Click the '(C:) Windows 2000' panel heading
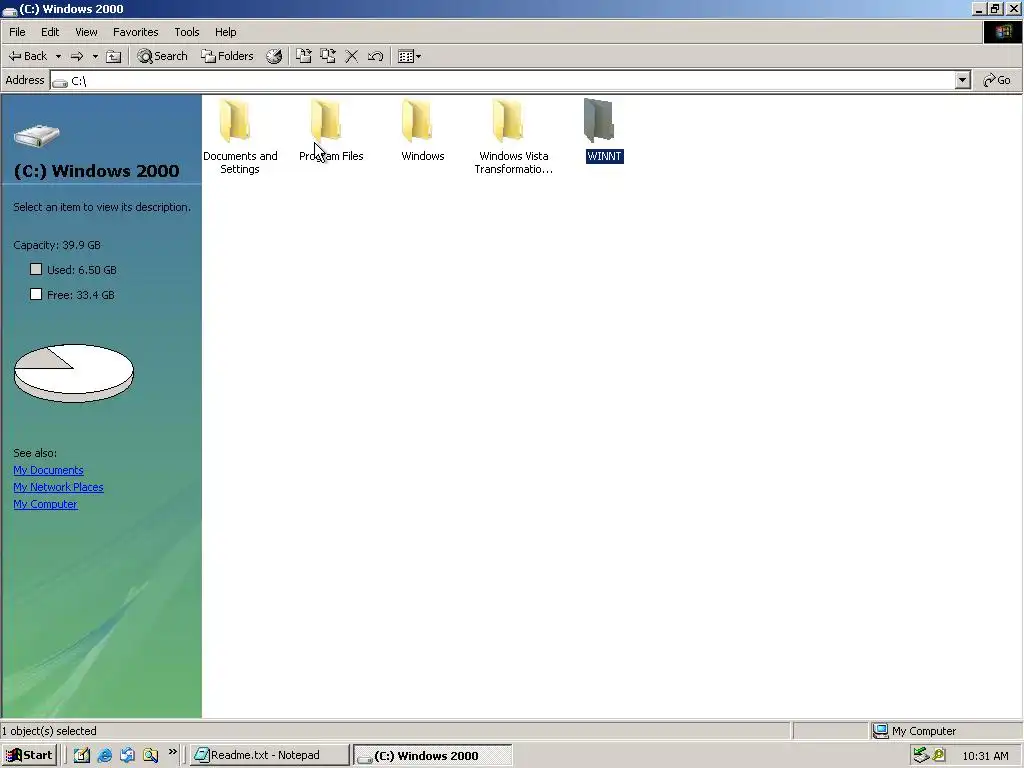This screenshot has height=768, width=1024. click(x=97, y=171)
